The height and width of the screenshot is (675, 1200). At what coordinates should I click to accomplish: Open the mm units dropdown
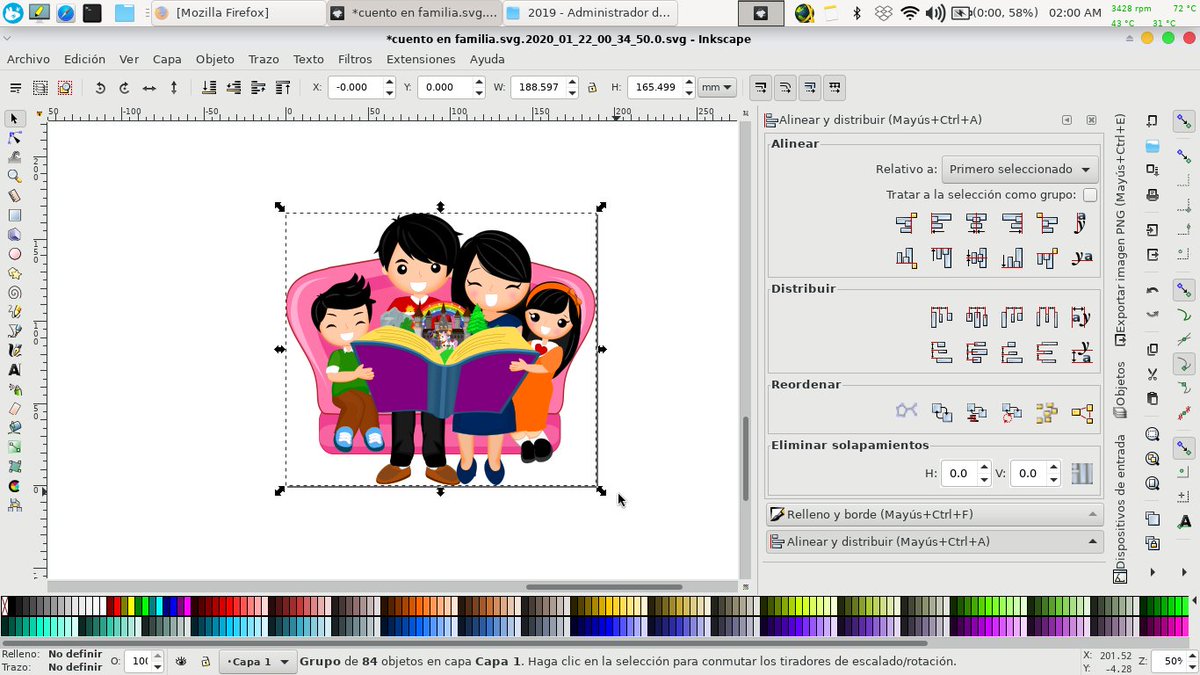coord(717,88)
